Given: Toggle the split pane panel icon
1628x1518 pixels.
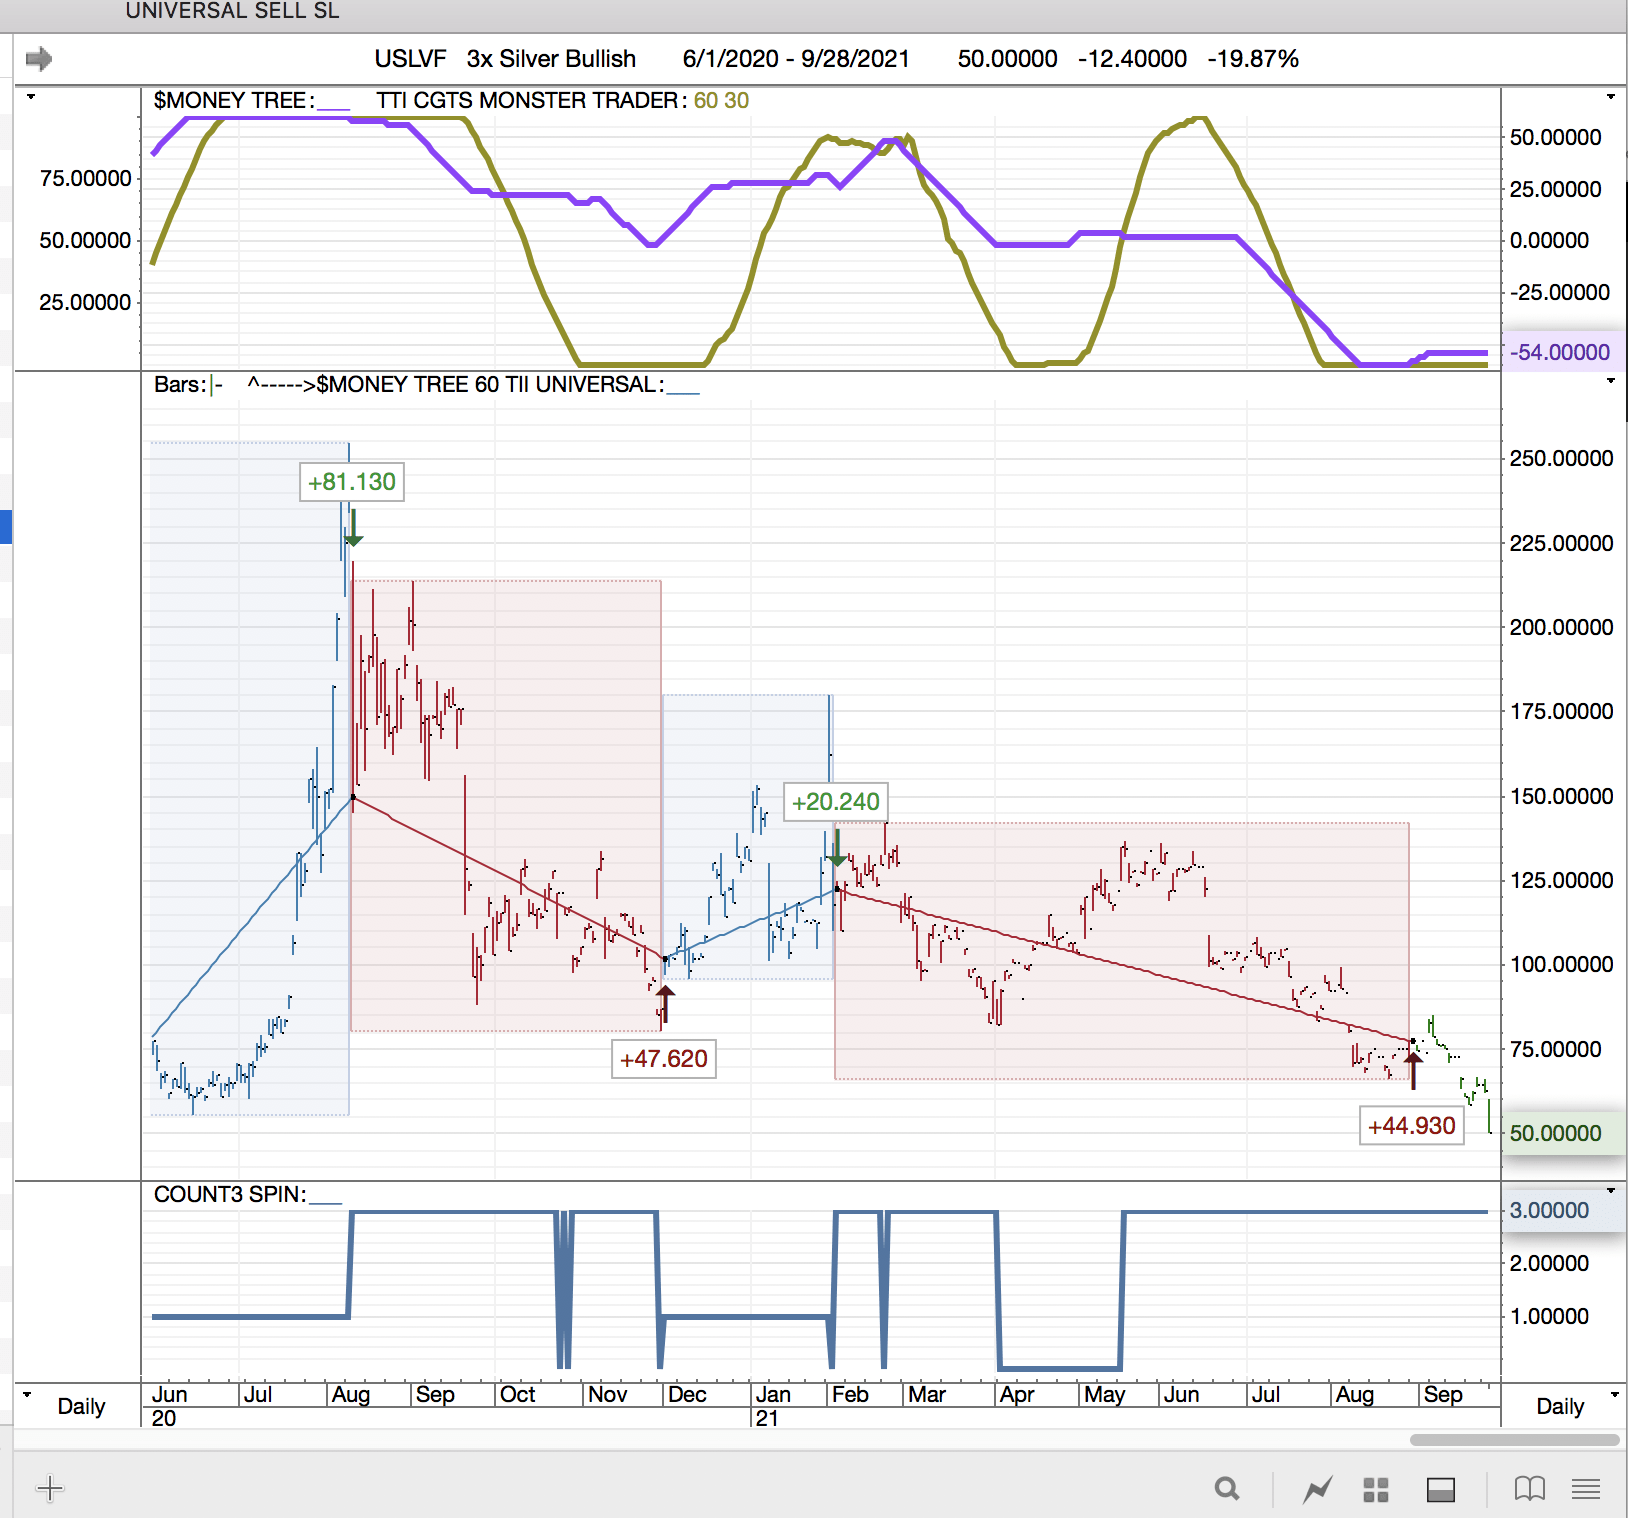Looking at the screenshot, I should click(x=1441, y=1489).
